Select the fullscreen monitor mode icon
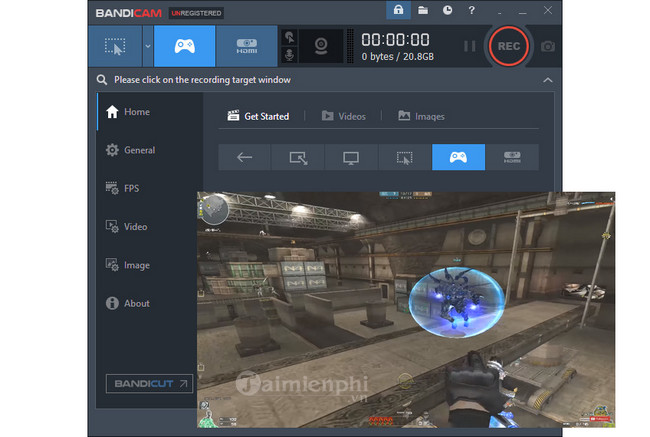Screen dimensions: 650x437 pos(351,157)
